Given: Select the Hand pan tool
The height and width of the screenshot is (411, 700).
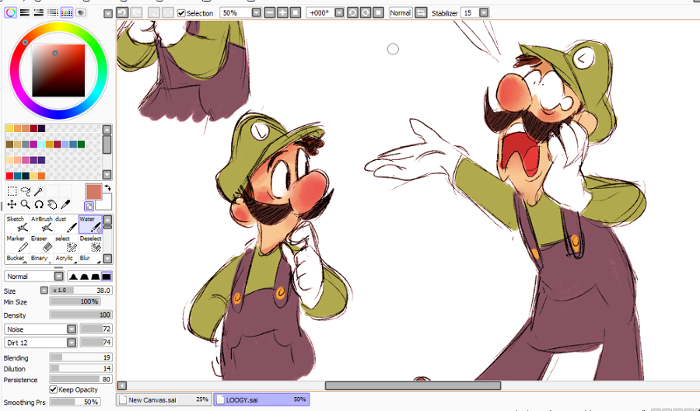Looking at the screenshot, I should tap(52, 205).
